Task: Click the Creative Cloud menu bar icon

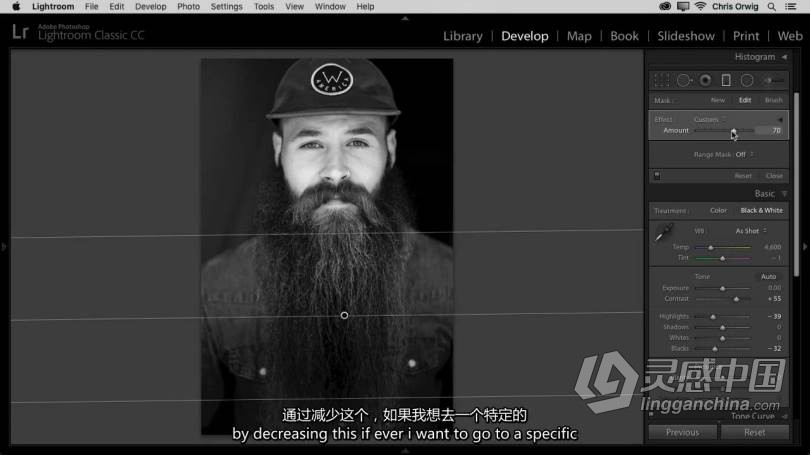Action: click(x=665, y=7)
